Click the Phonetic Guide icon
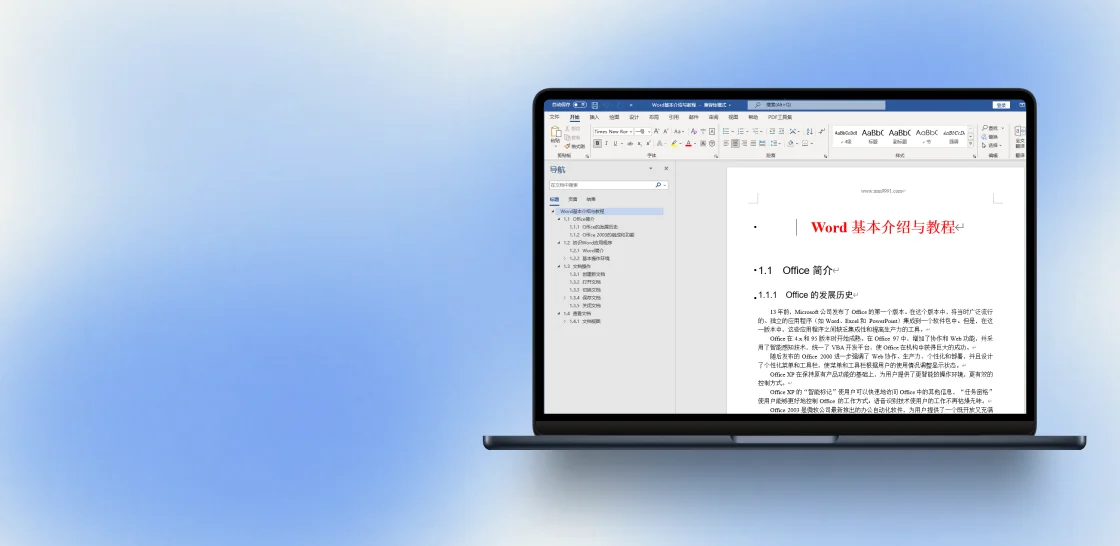The height and width of the screenshot is (546, 1120). tap(703, 131)
